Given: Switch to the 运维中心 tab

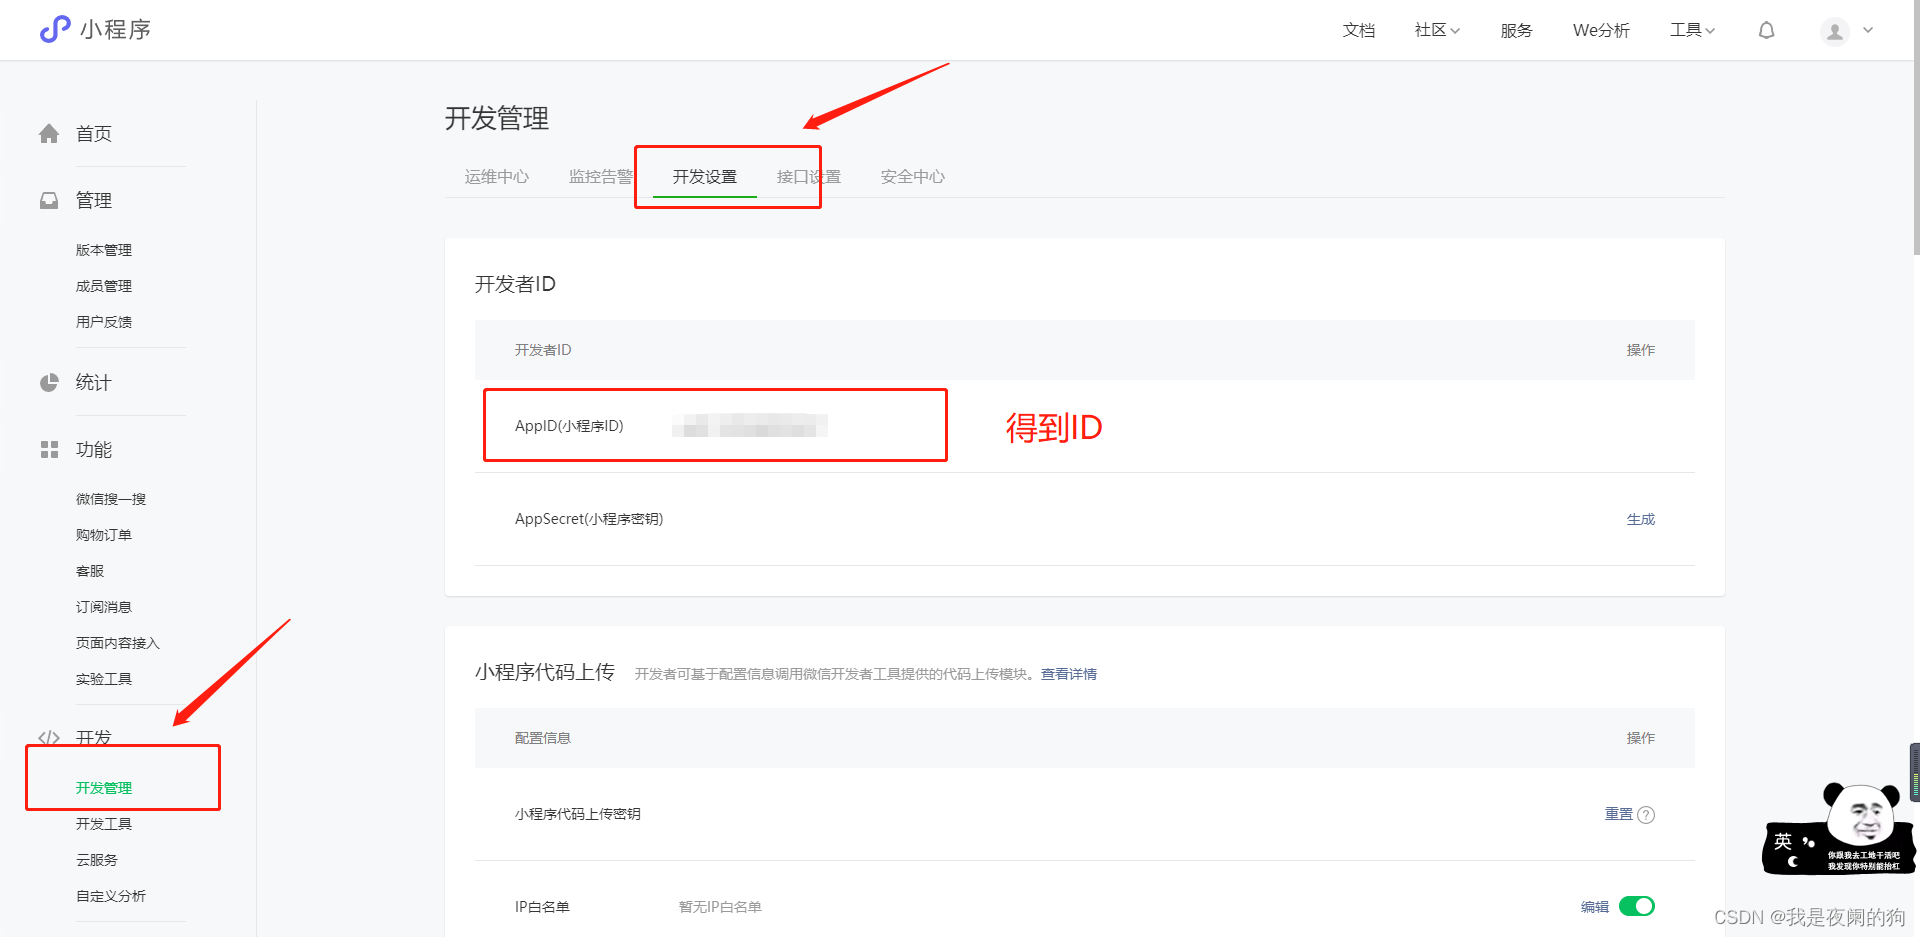Looking at the screenshot, I should tap(497, 177).
